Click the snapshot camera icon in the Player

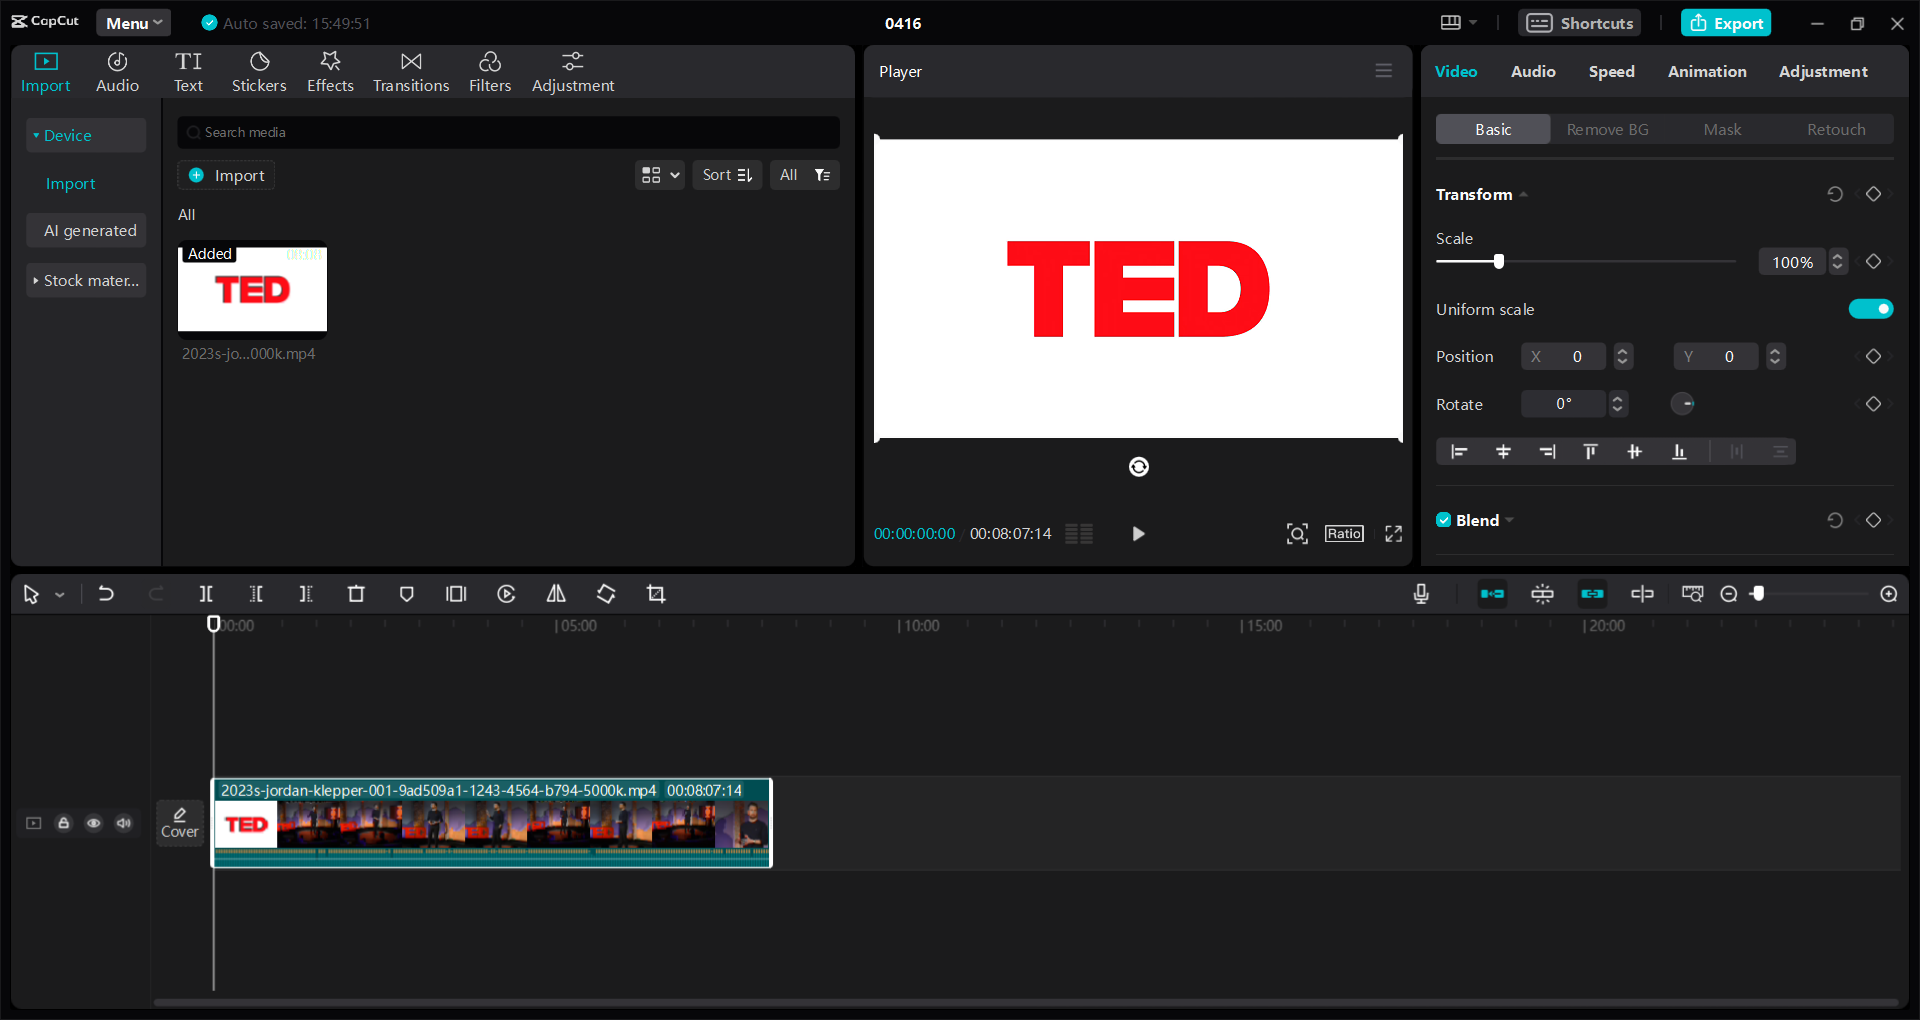tap(1296, 533)
